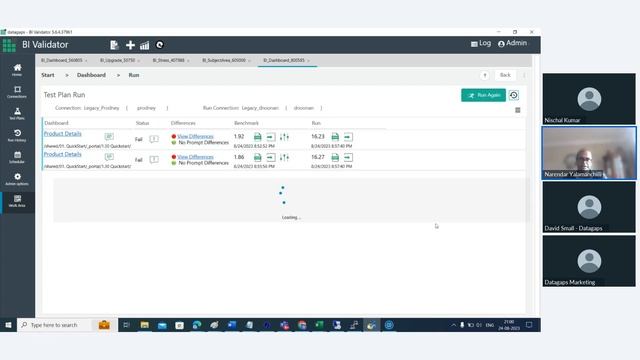
Task: Select Datagaps Marketing participant tile
Action: pyautogui.click(x=589, y=261)
